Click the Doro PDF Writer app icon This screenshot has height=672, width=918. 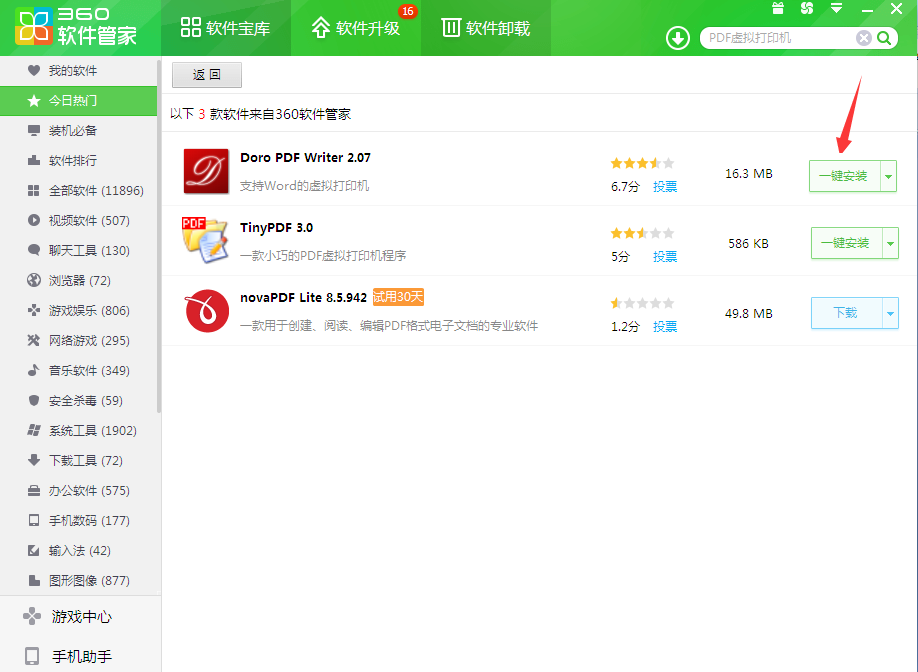point(206,171)
